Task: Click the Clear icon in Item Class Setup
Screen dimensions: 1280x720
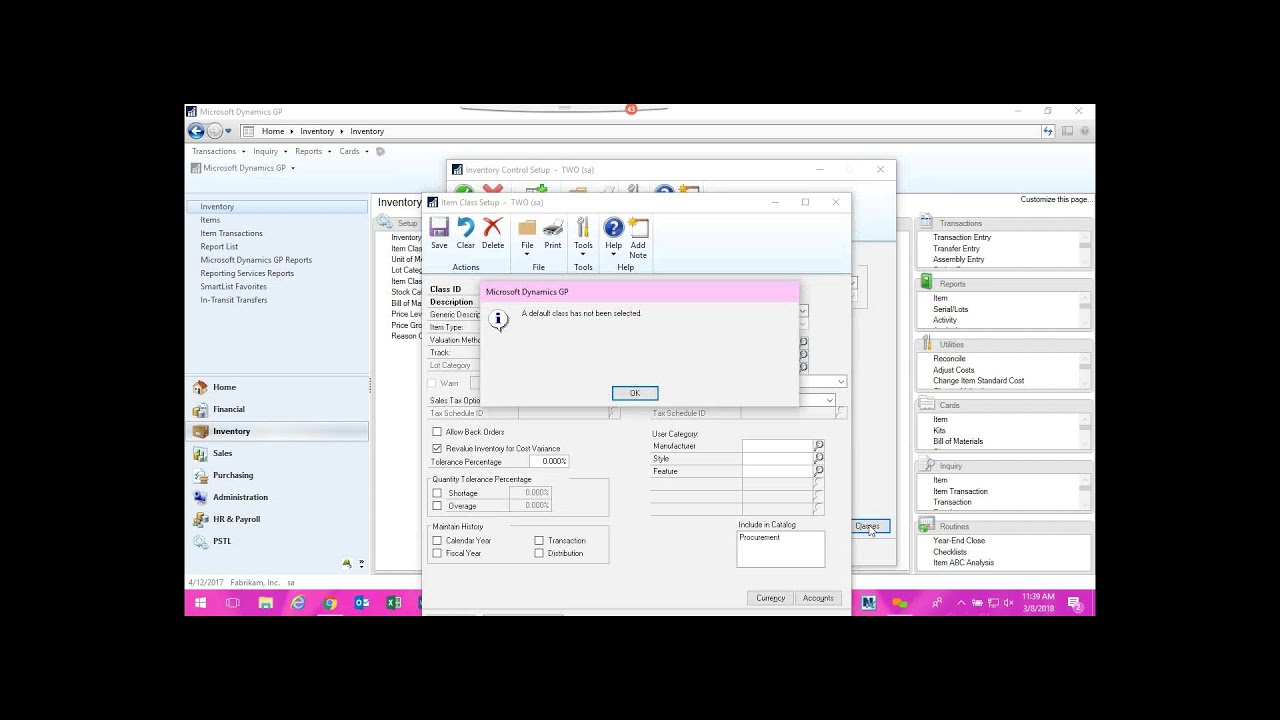Action: point(466,234)
